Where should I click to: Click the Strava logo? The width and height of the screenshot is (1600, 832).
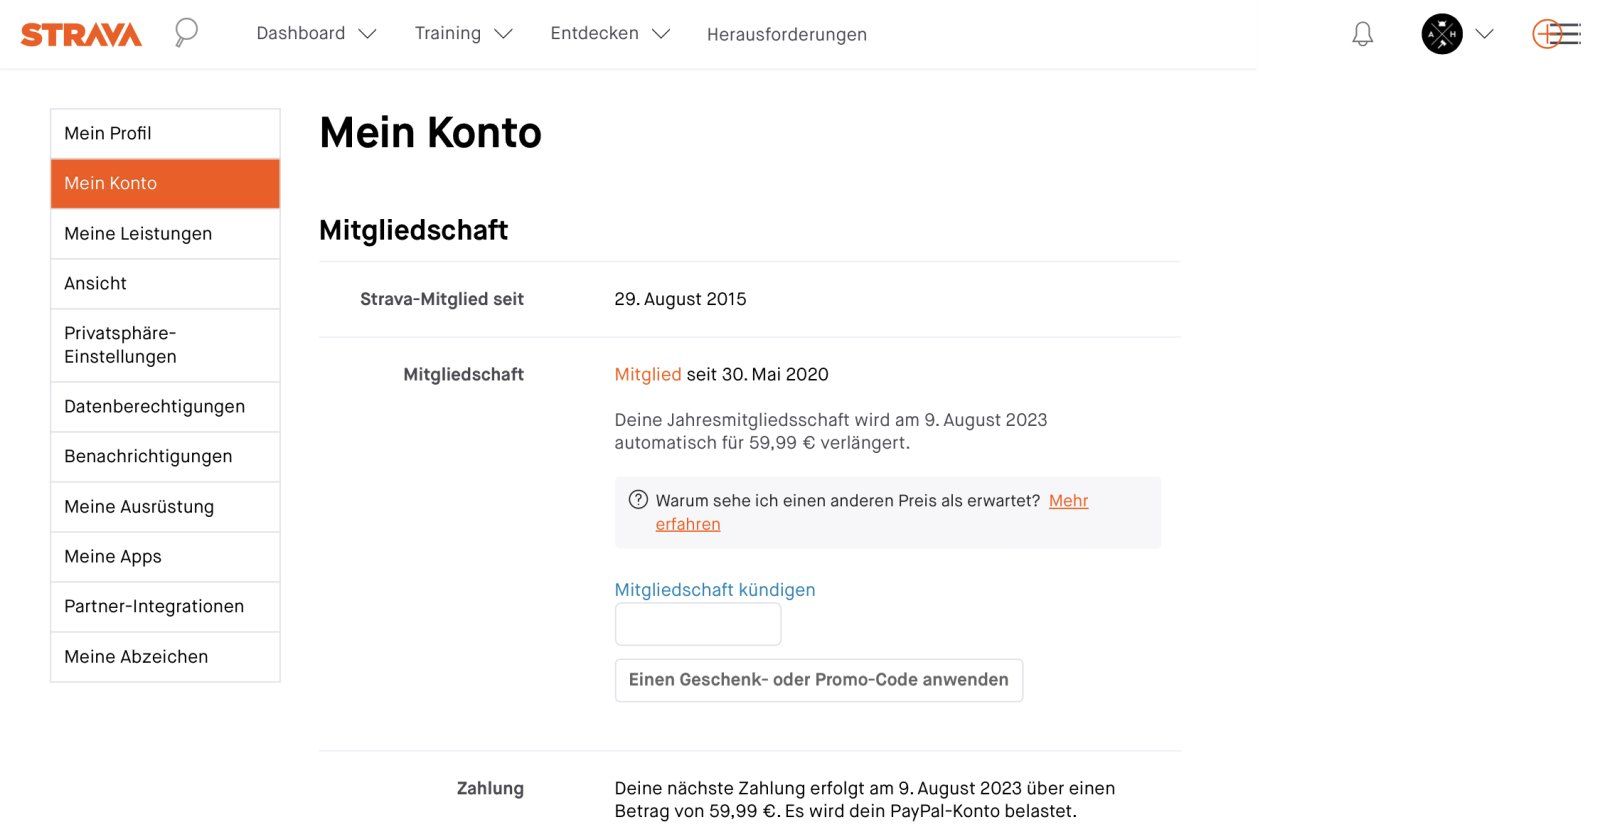(x=81, y=35)
